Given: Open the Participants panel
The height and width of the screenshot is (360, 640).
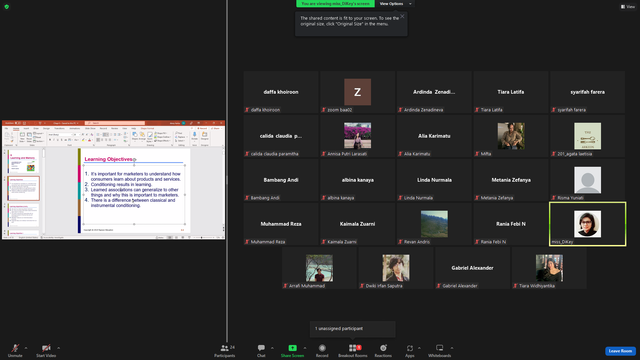Looking at the screenshot, I should (224, 350).
